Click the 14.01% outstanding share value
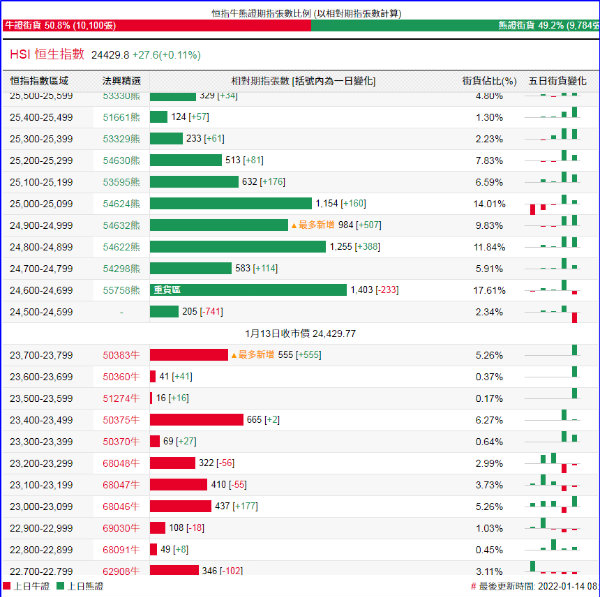 489,204
